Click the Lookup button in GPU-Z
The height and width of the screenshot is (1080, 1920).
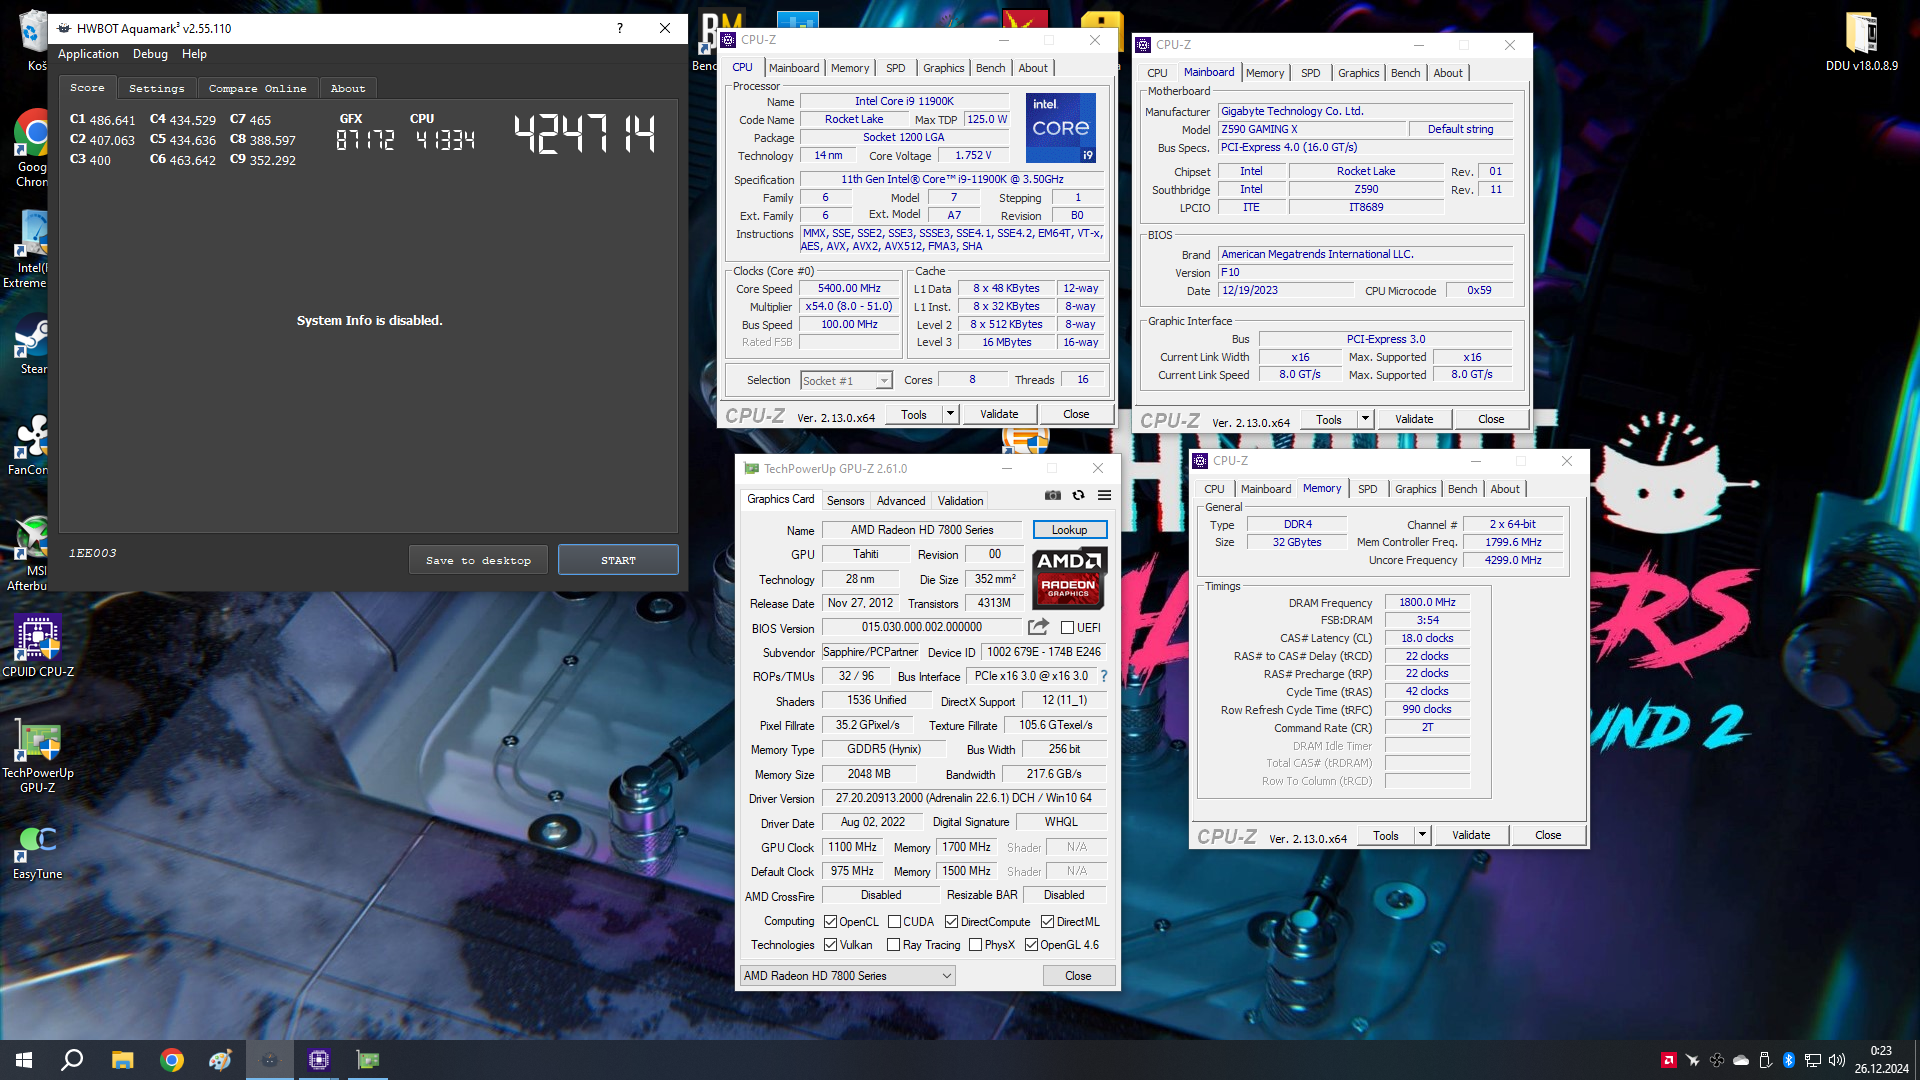tap(1069, 530)
